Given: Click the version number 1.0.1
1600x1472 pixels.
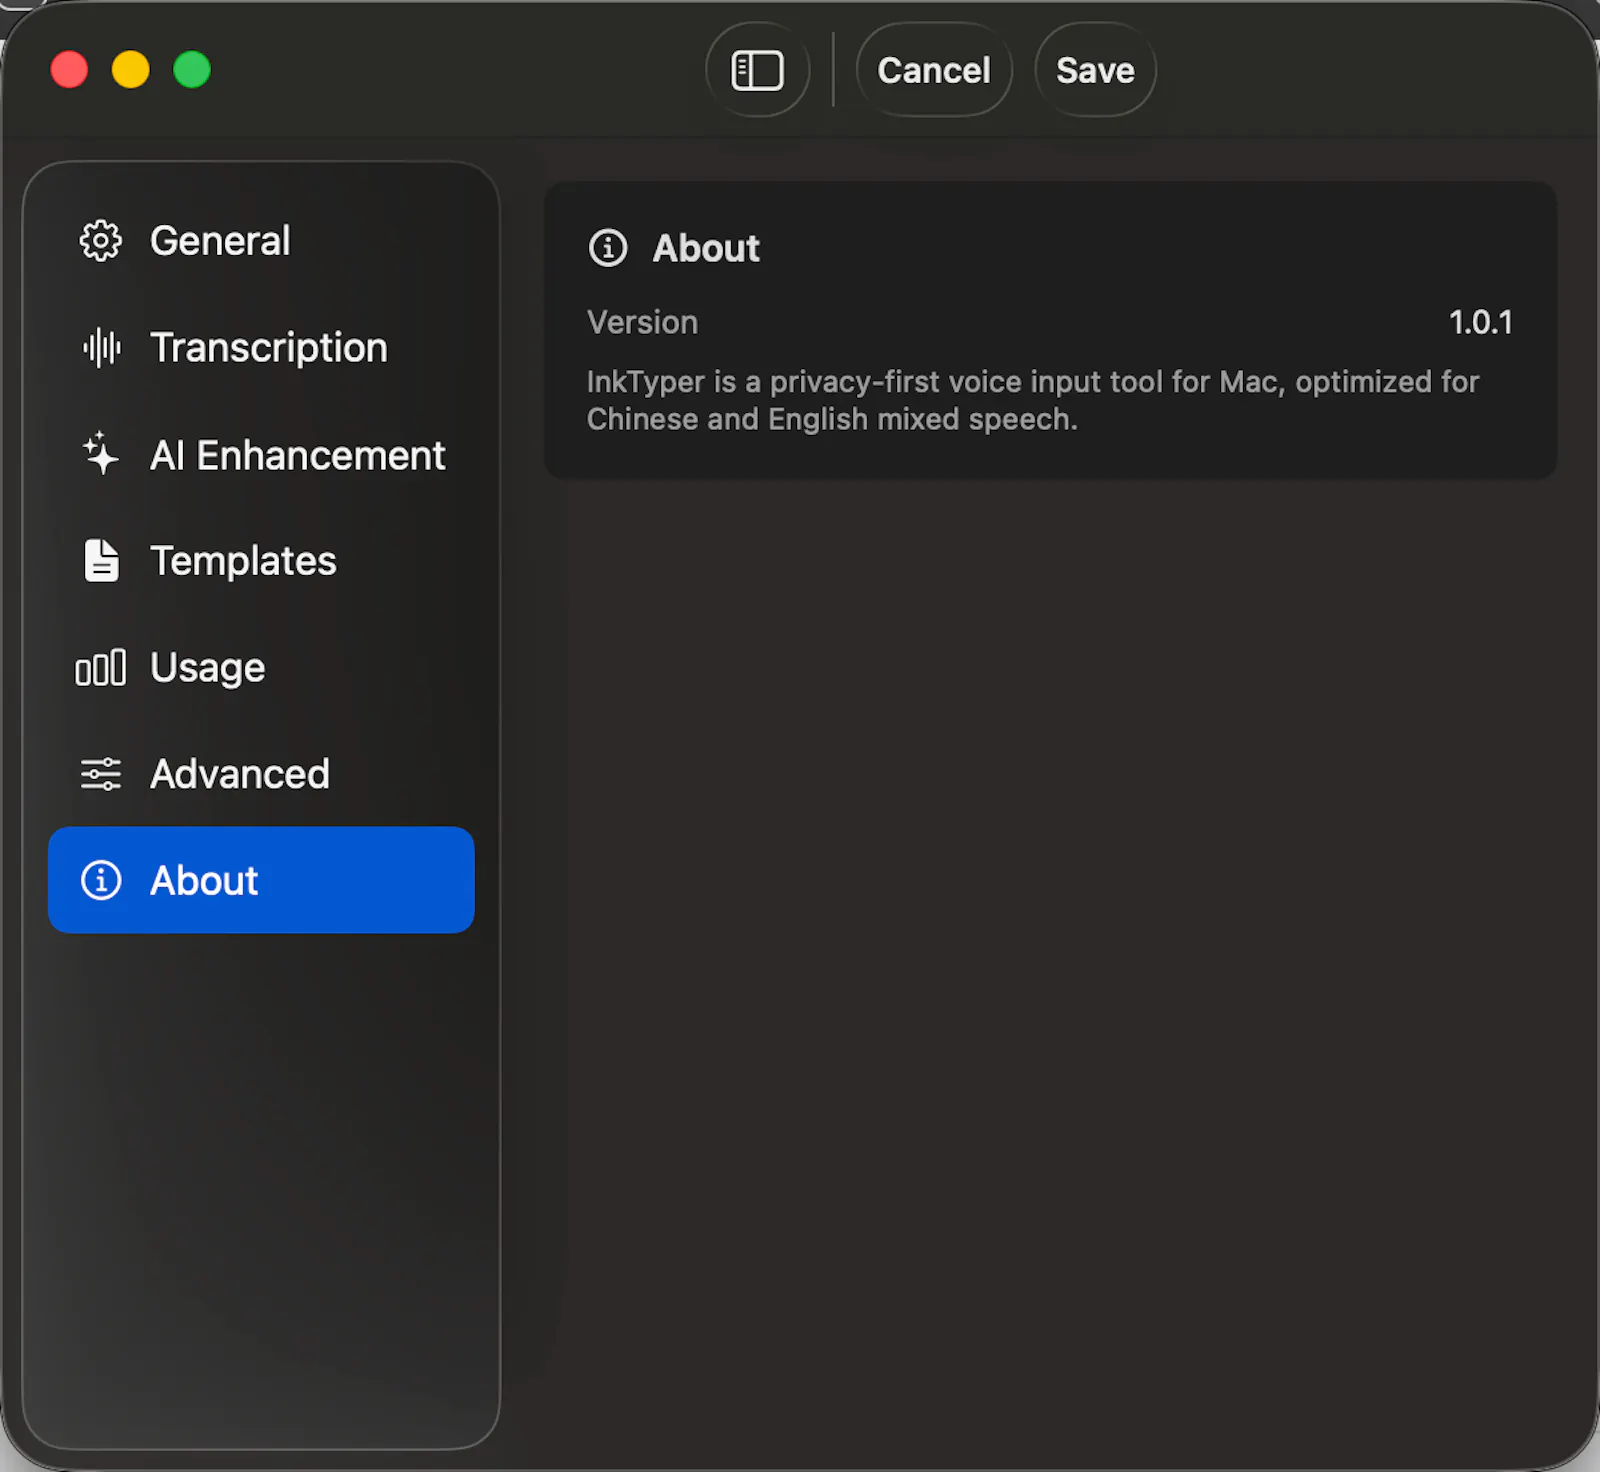Looking at the screenshot, I should (1481, 322).
